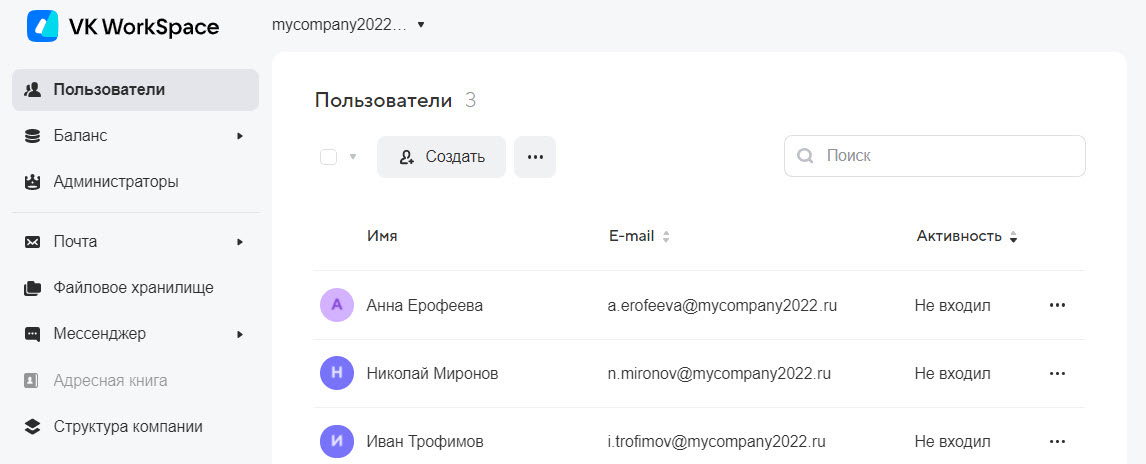Click the Пользователи 3 page heading
Image resolution: width=1146 pixels, height=464 pixels.
395,100
